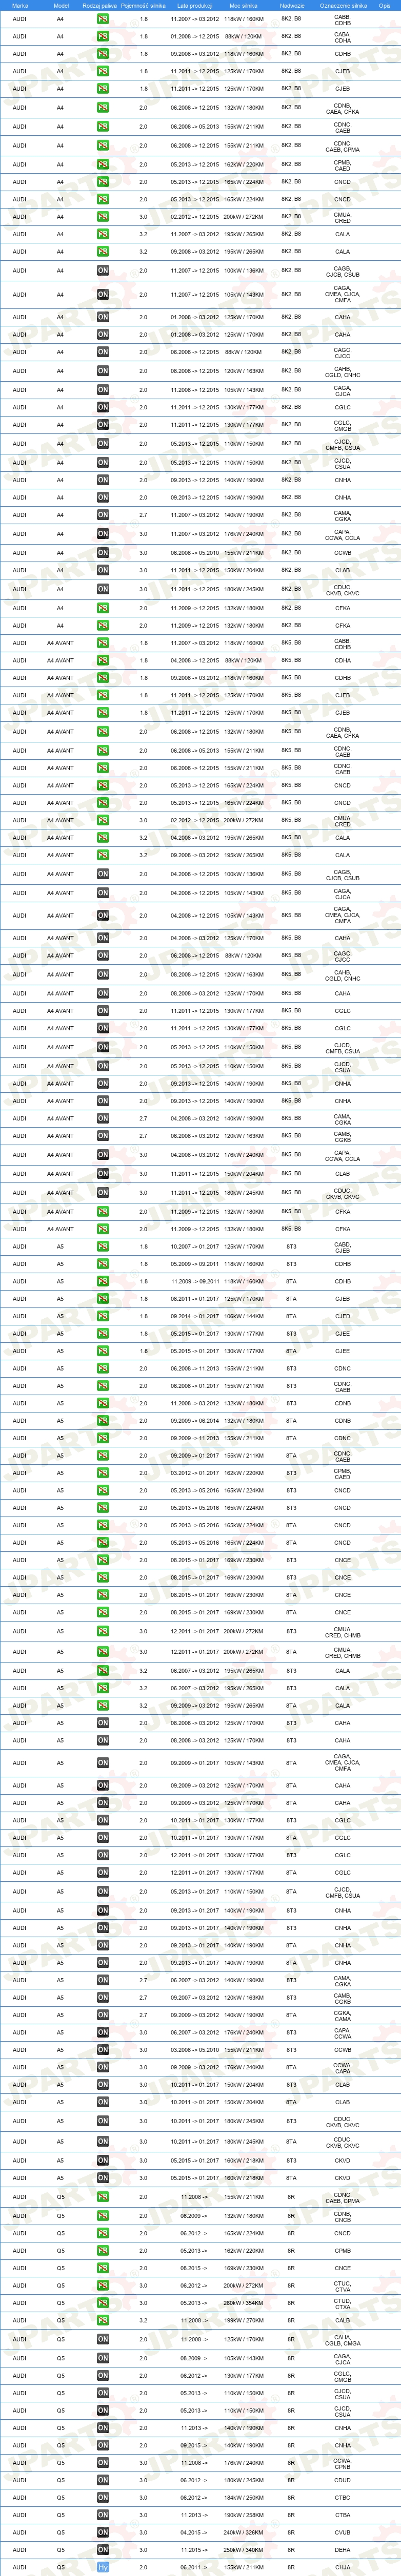Click the Model column header
This screenshot has height=2576, width=401.
click(x=61, y=5)
